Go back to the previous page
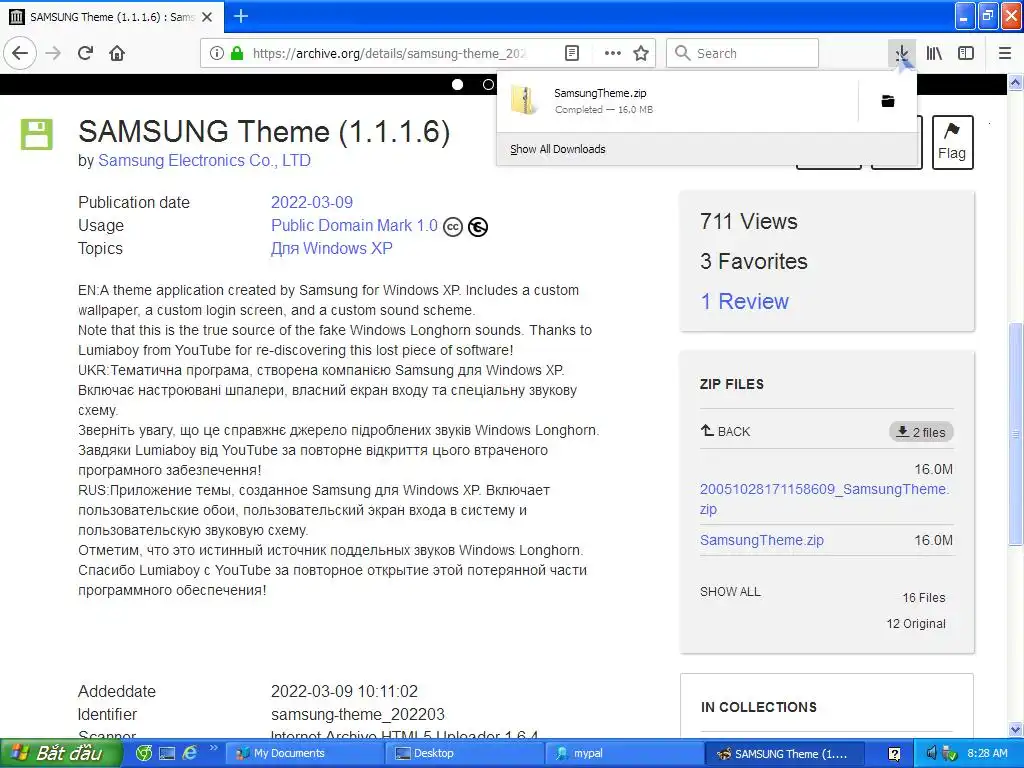Screen dimensions: 1024x768 tap(20, 53)
